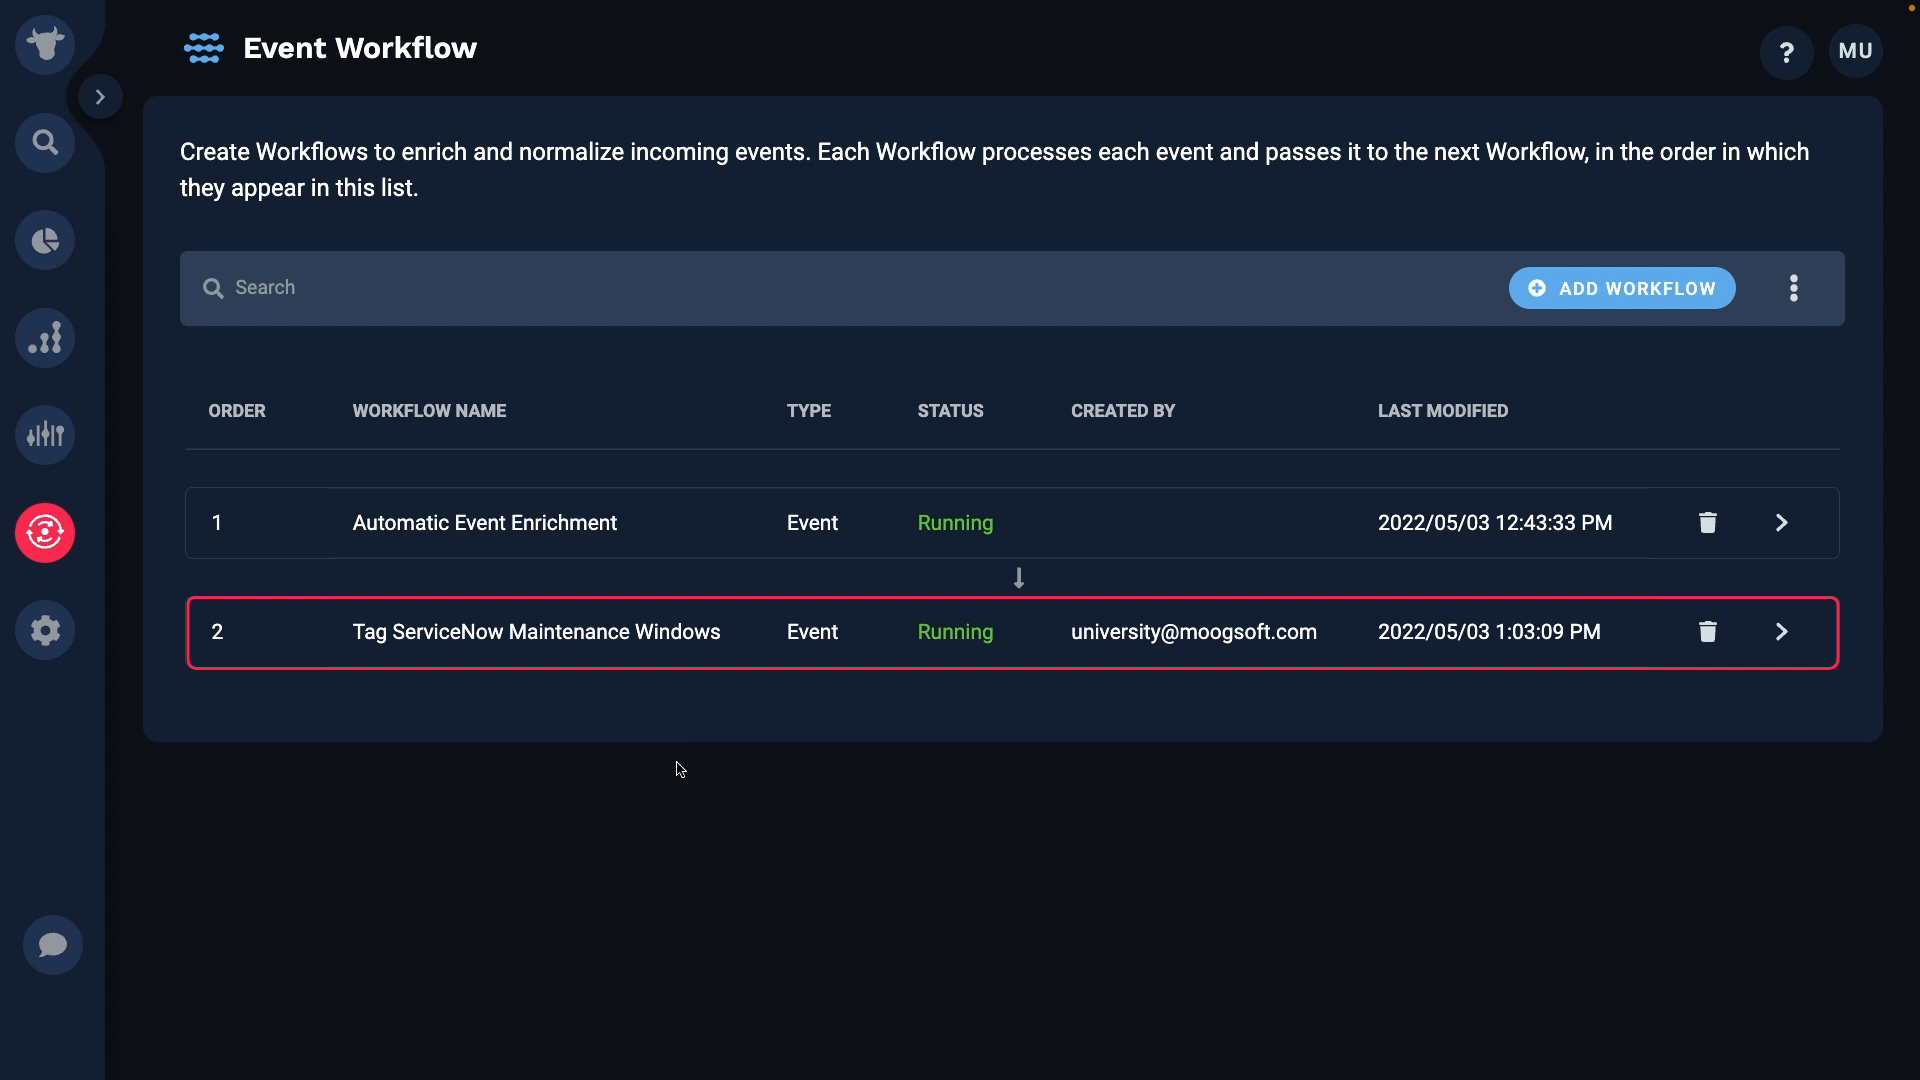Viewport: 1920px width, 1080px height.
Task: Open the three-dot more options menu
Action: (1794, 288)
